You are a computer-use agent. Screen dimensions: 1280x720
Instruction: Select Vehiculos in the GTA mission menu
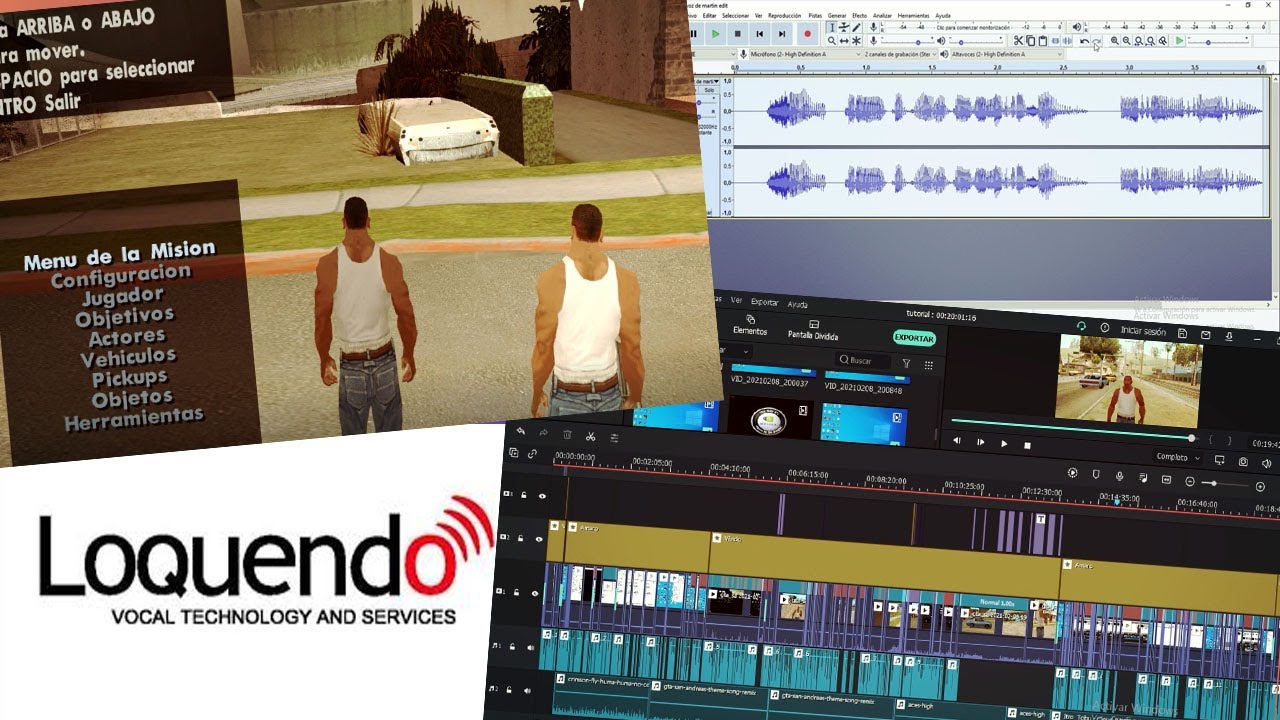128,357
